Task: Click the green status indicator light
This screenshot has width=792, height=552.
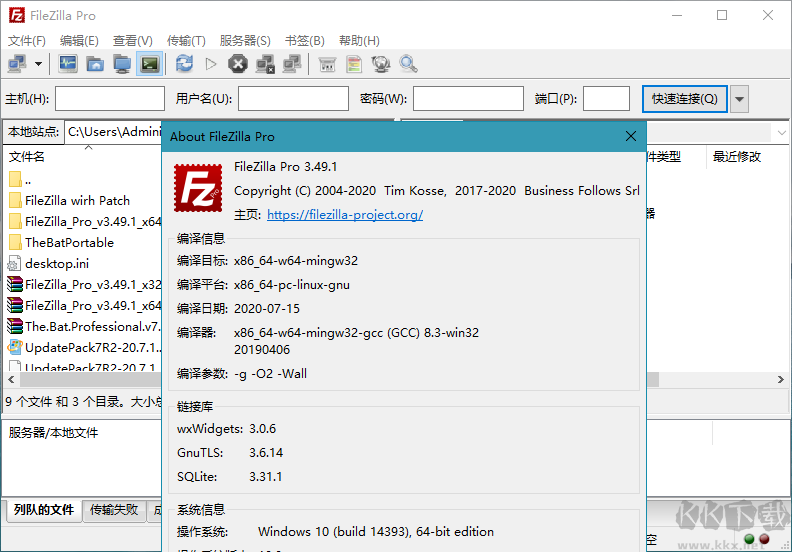Action: click(x=749, y=539)
